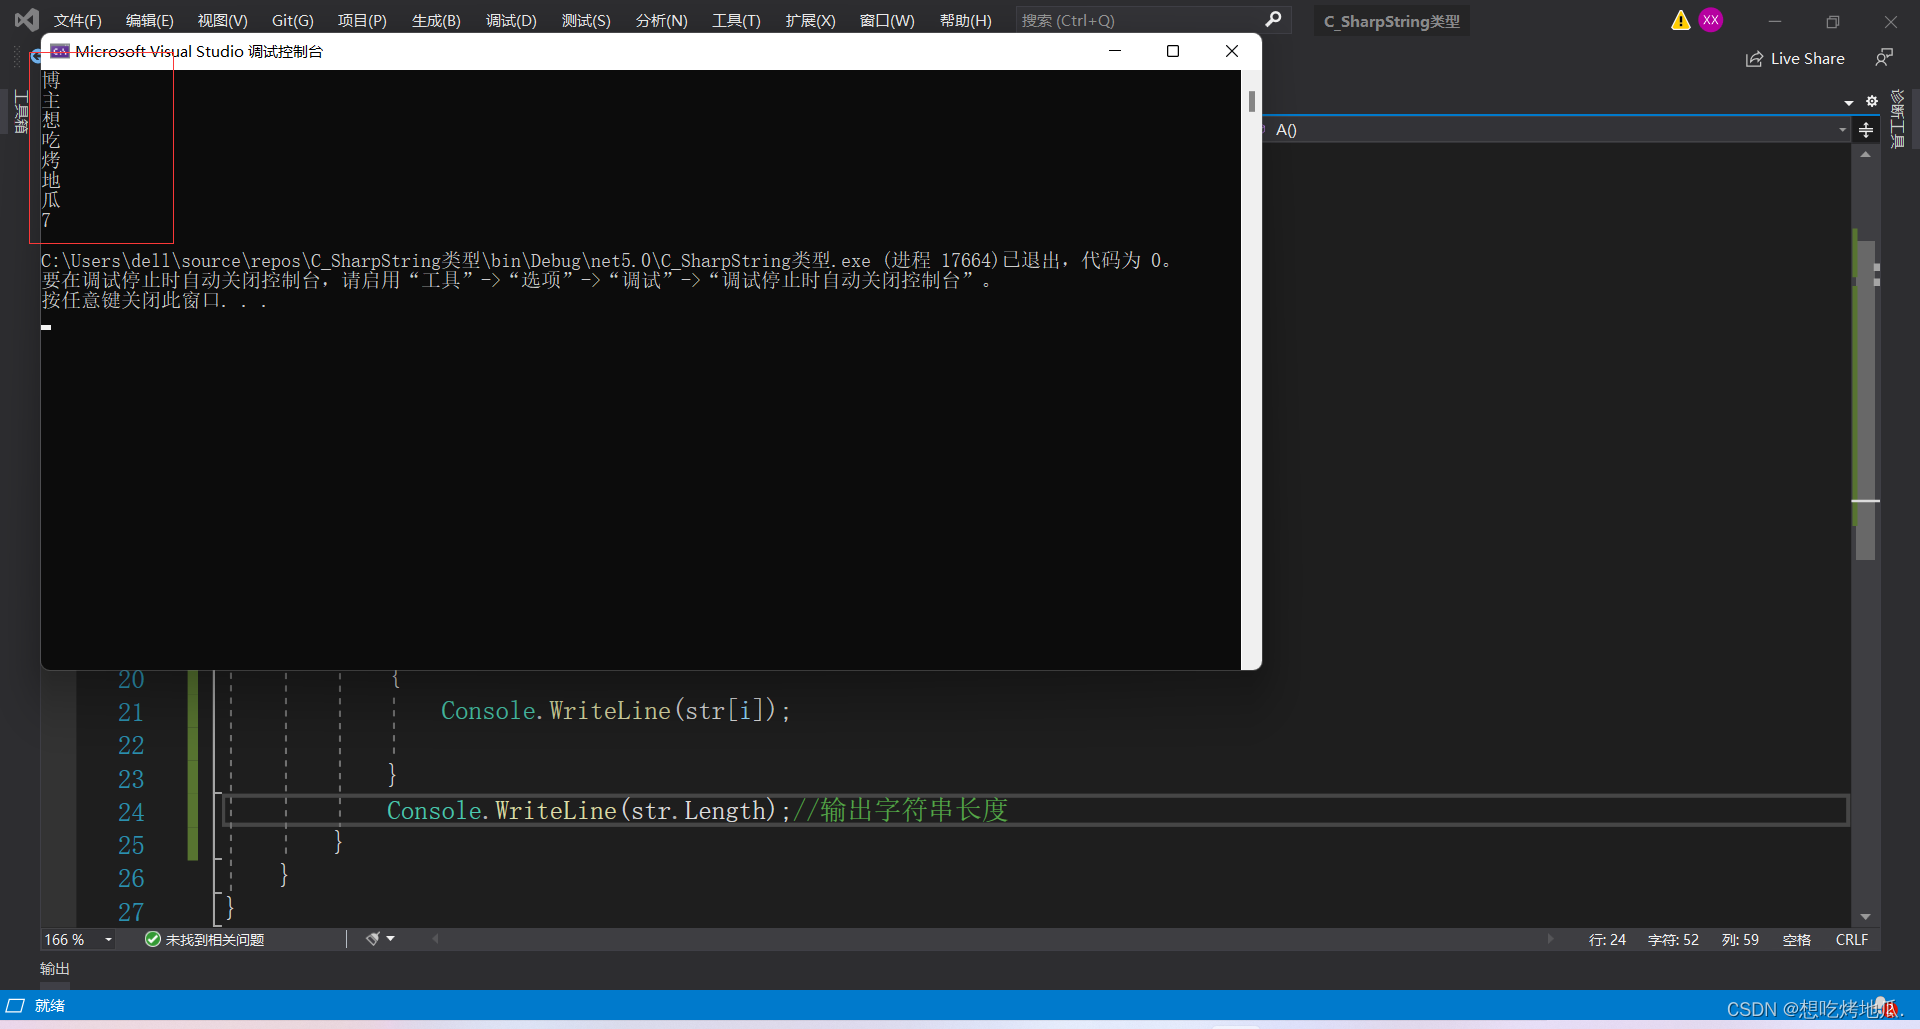This screenshot has height=1029, width=1920.
Task: Open the editor settings gear icon
Action: 1871,101
